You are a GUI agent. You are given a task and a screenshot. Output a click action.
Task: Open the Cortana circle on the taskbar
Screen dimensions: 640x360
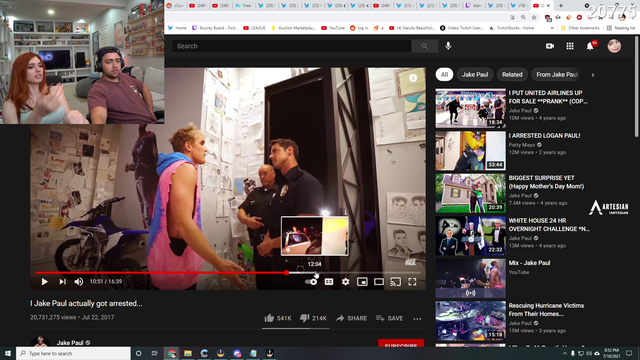click(x=138, y=353)
